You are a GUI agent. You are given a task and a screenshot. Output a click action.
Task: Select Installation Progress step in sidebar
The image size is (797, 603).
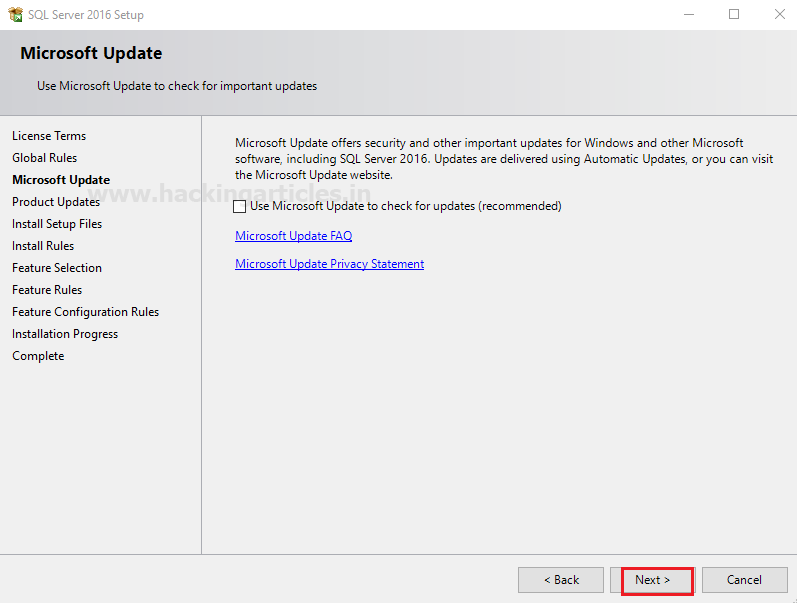tap(65, 334)
